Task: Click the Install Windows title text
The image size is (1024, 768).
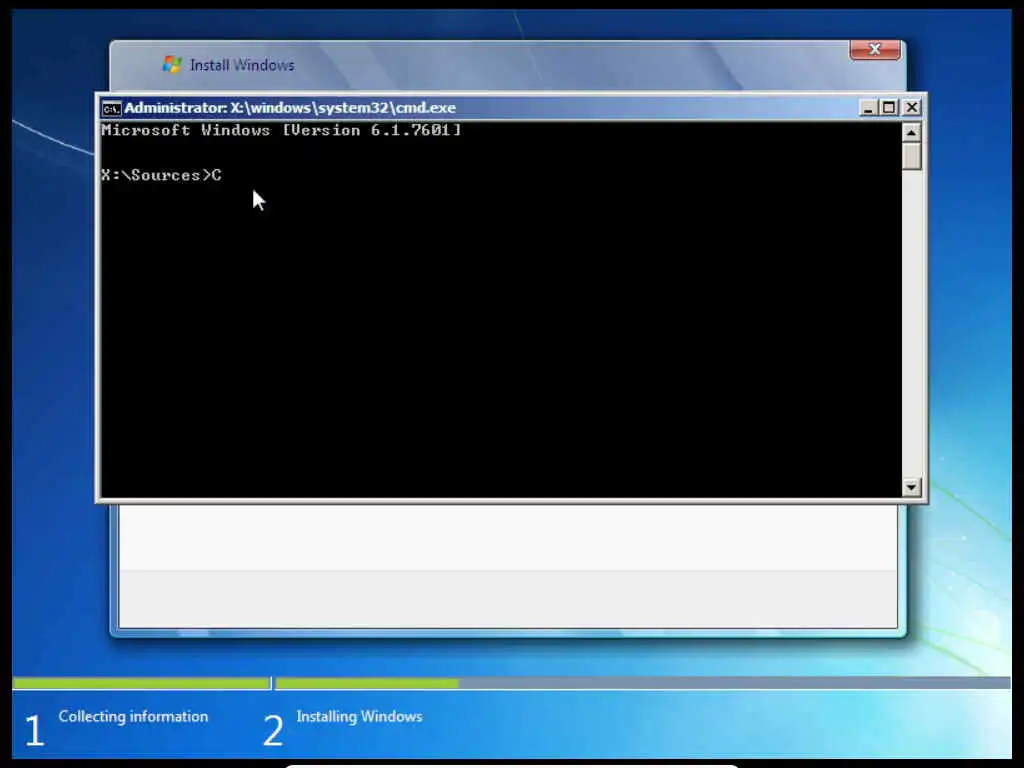Action: 242,65
